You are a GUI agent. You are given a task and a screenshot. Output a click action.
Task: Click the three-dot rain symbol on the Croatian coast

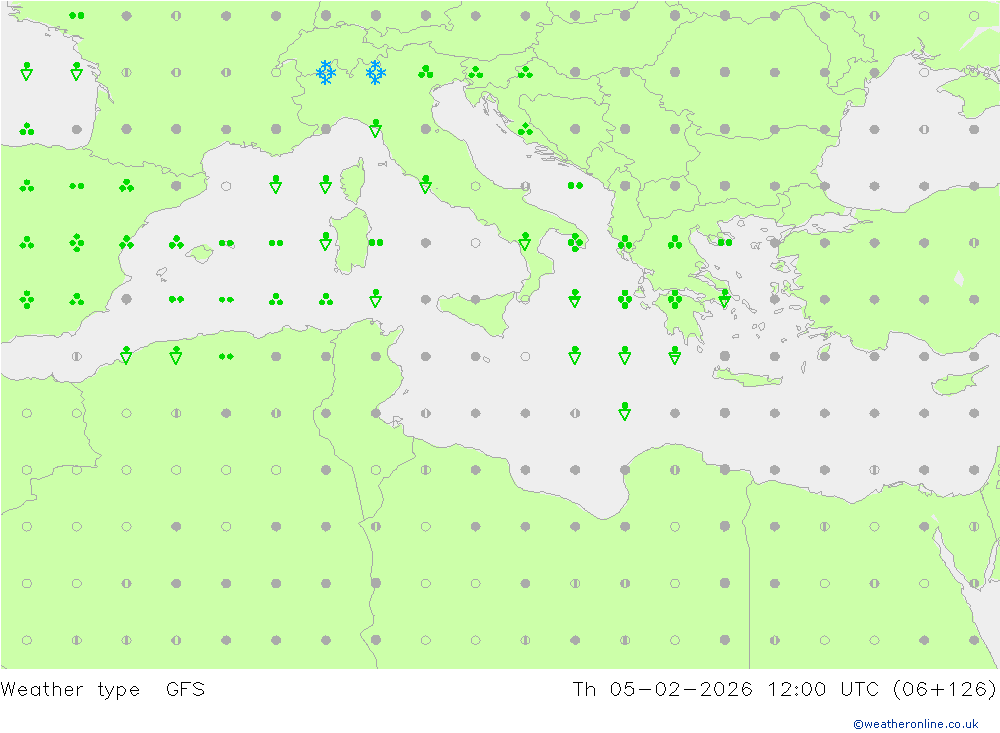[x=526, y=130]
